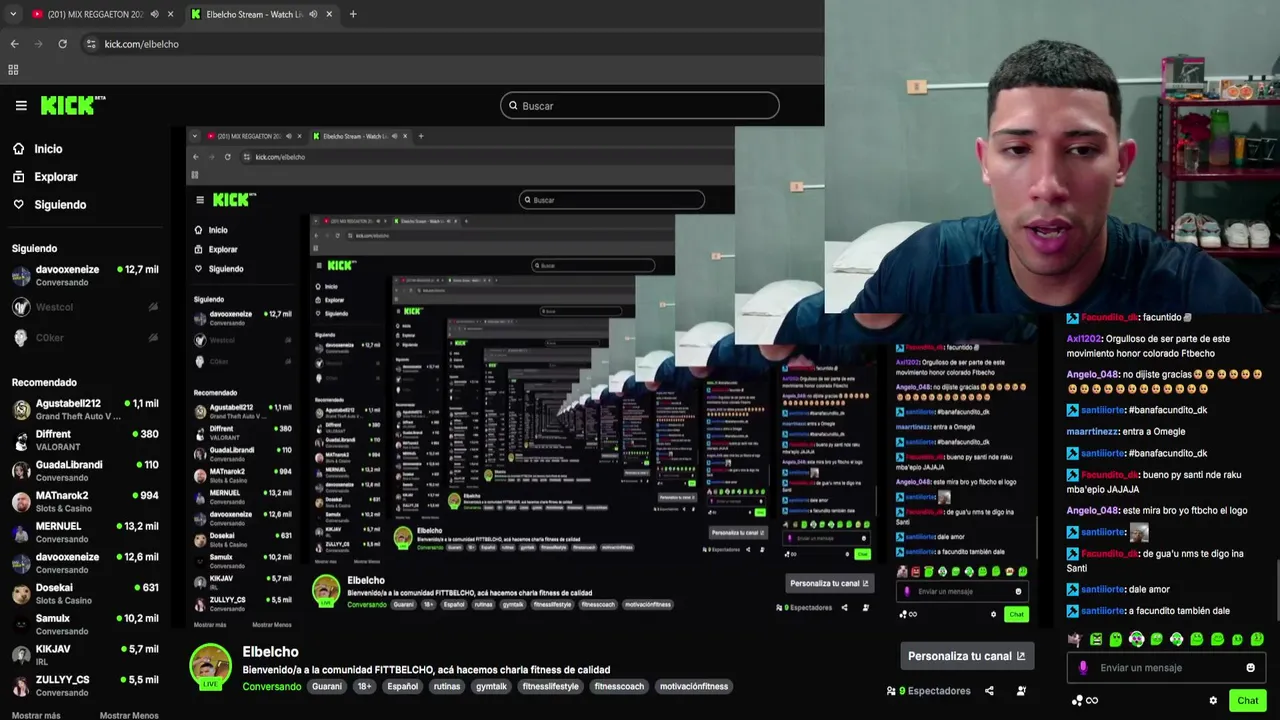This screenshot has width=1280, height=720.
Task: Expand list with Mostrar más
Action: 36,715
